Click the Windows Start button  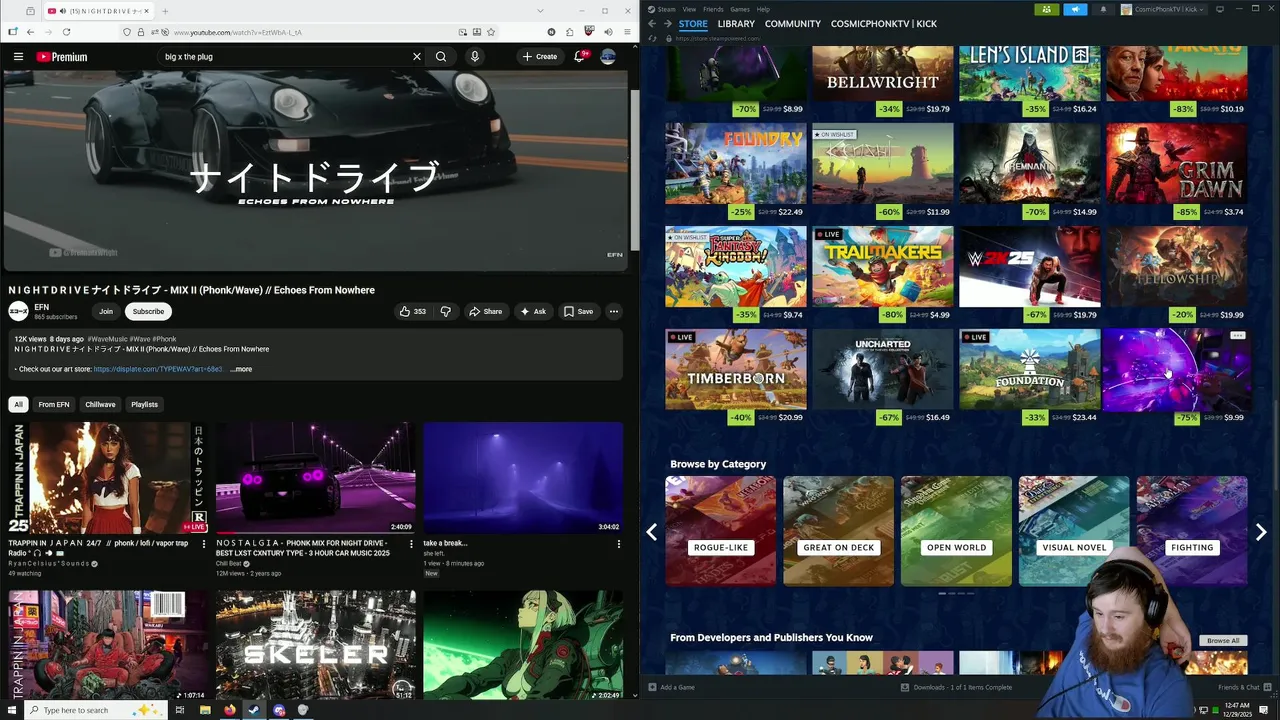pos(12,710)
